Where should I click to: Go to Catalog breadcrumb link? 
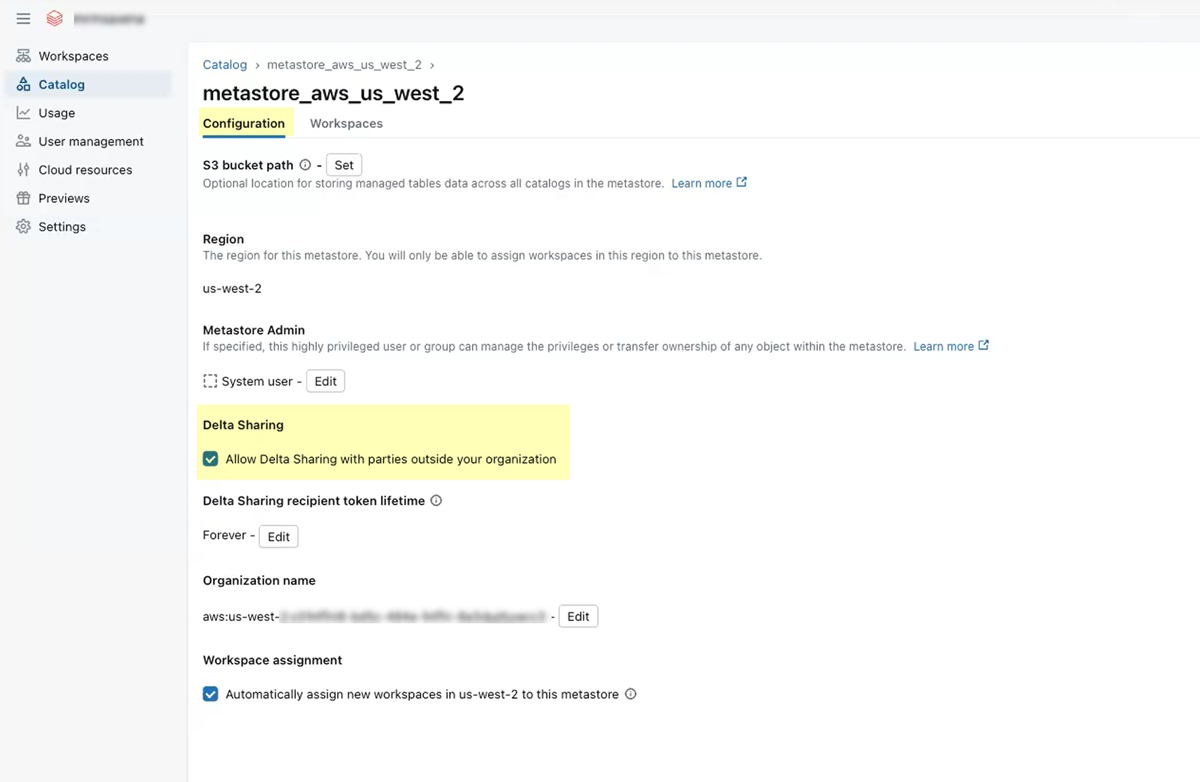click(225, 65)
